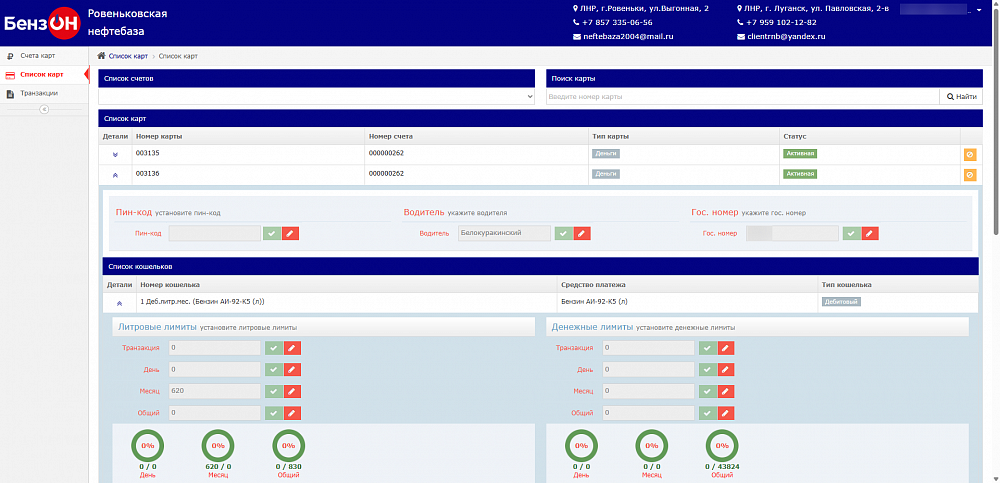This screenshot has width=1000, height=483.
Task: Click phone number +7 959 102-12-82
Action: (x=781, y=22)
